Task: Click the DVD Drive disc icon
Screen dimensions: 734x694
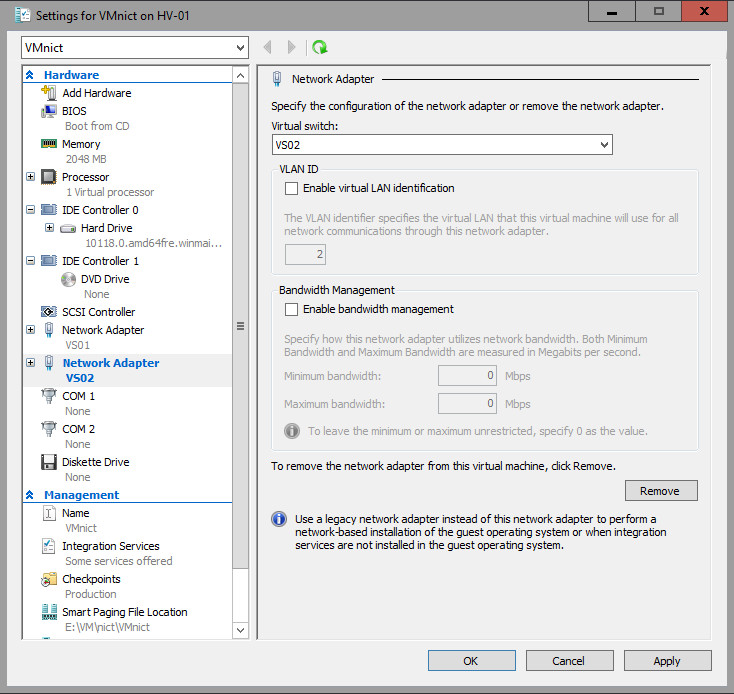Action: coord(68,279)
